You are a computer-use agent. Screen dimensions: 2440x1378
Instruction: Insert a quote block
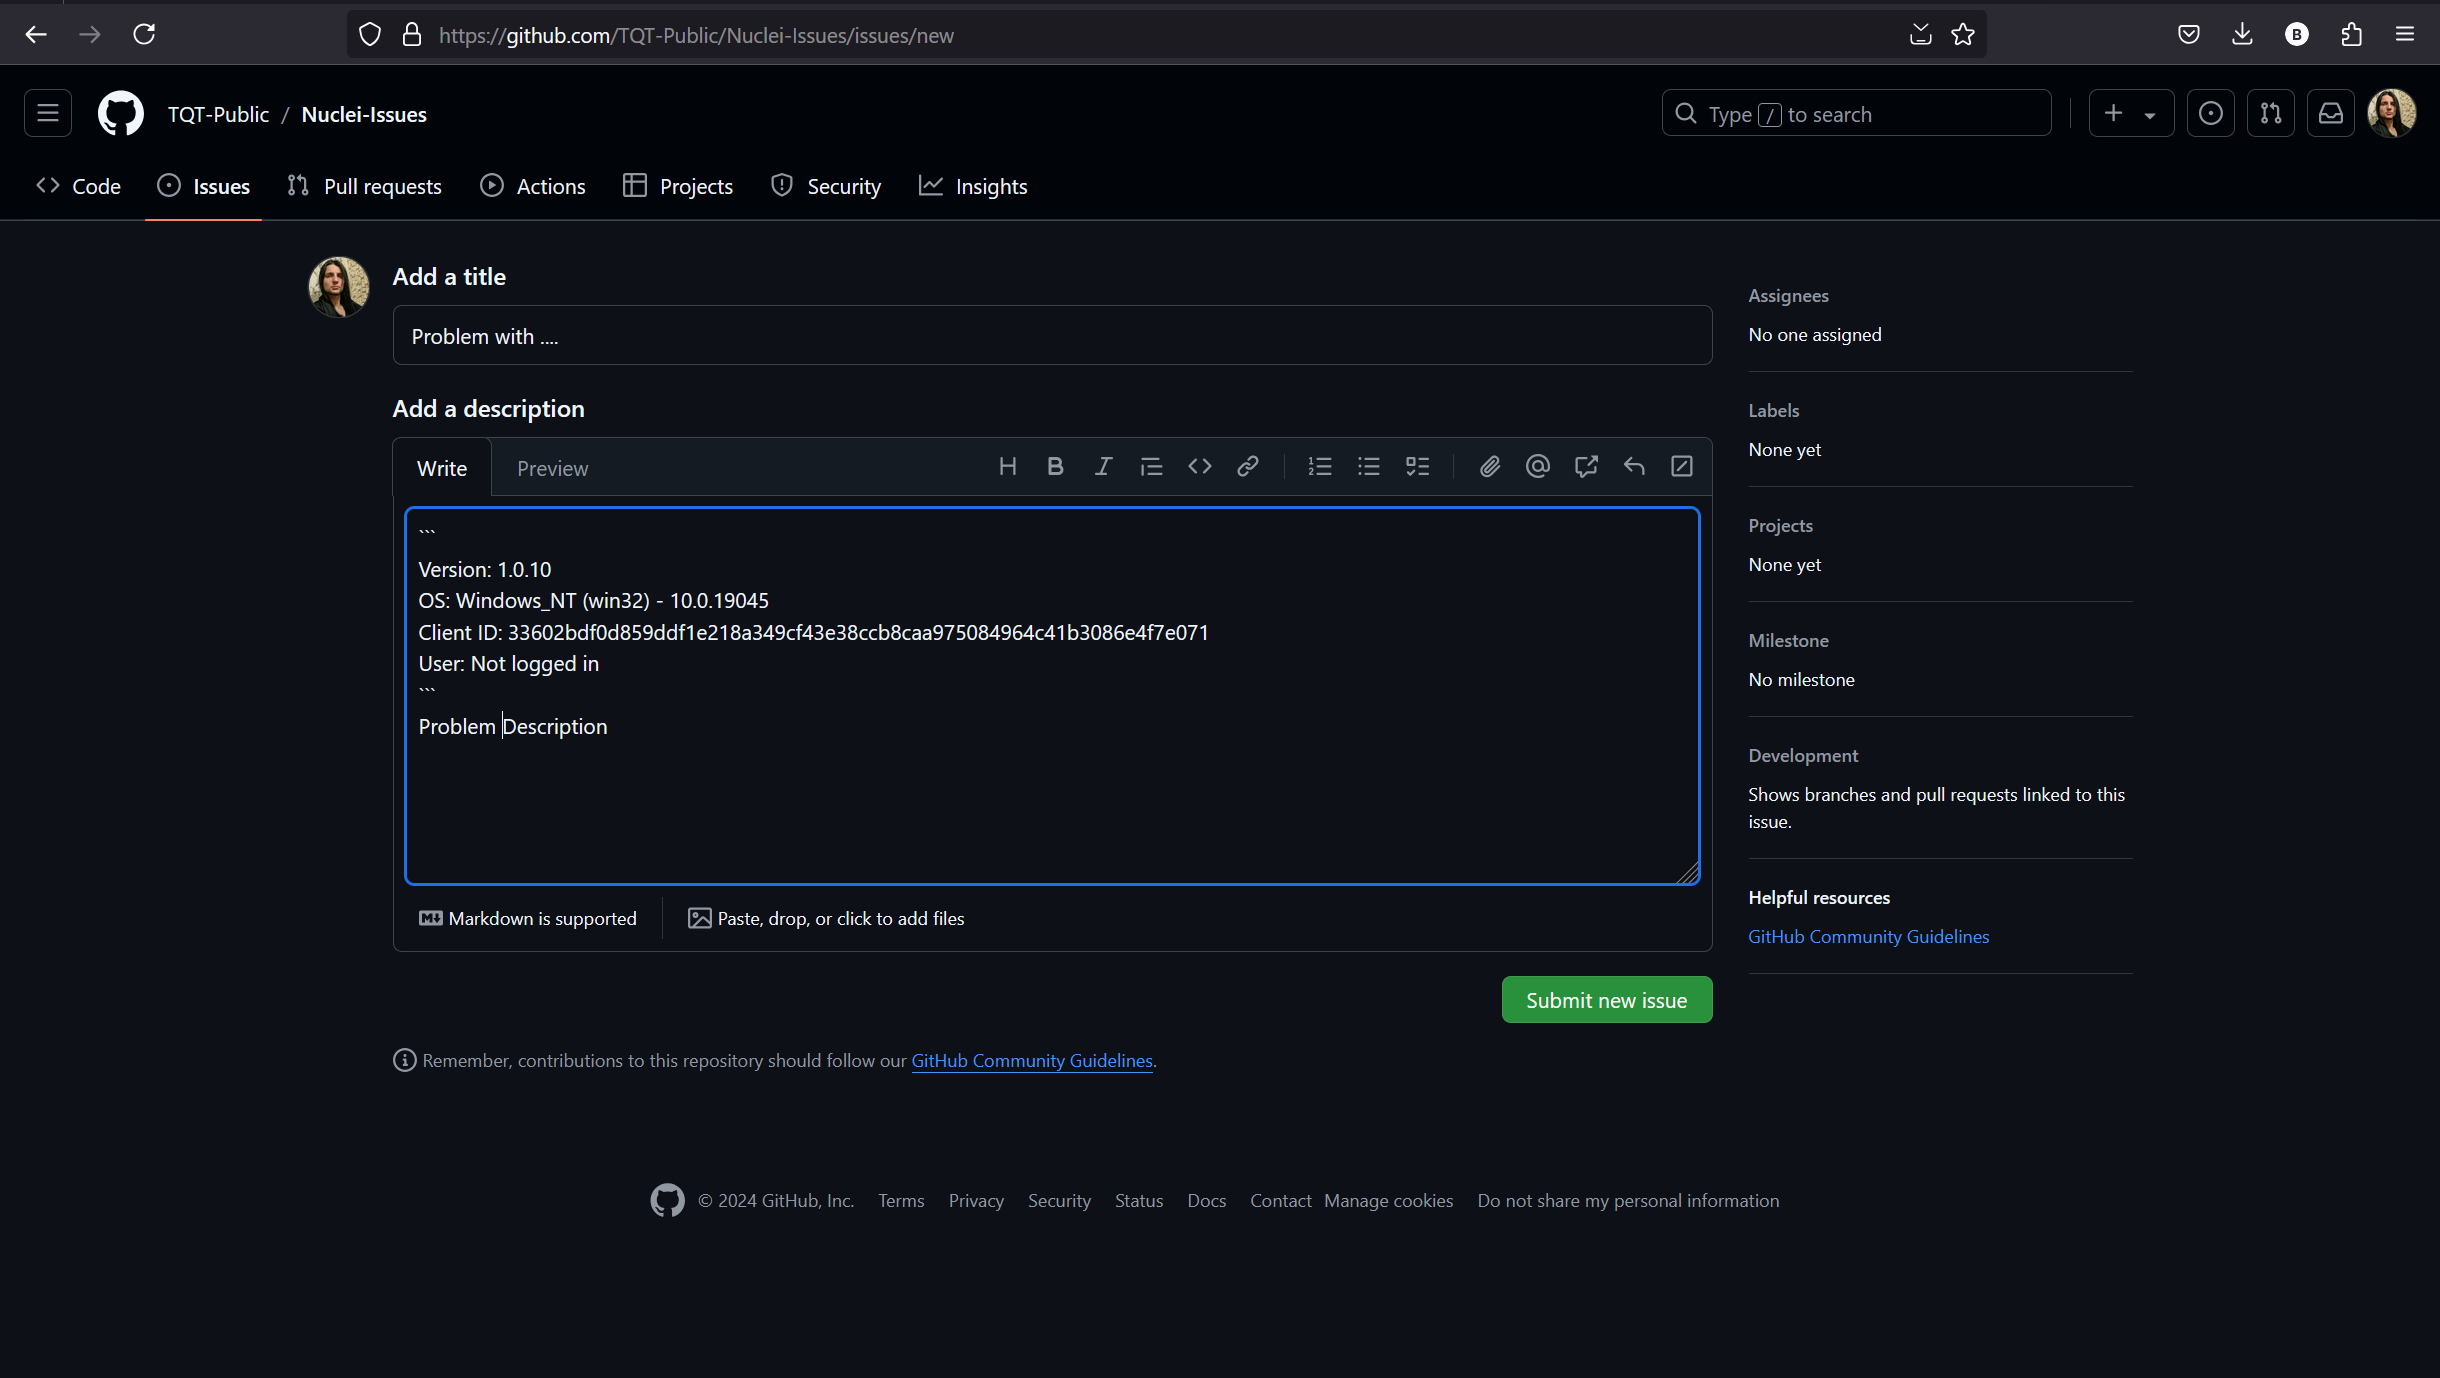(1151, 467)
